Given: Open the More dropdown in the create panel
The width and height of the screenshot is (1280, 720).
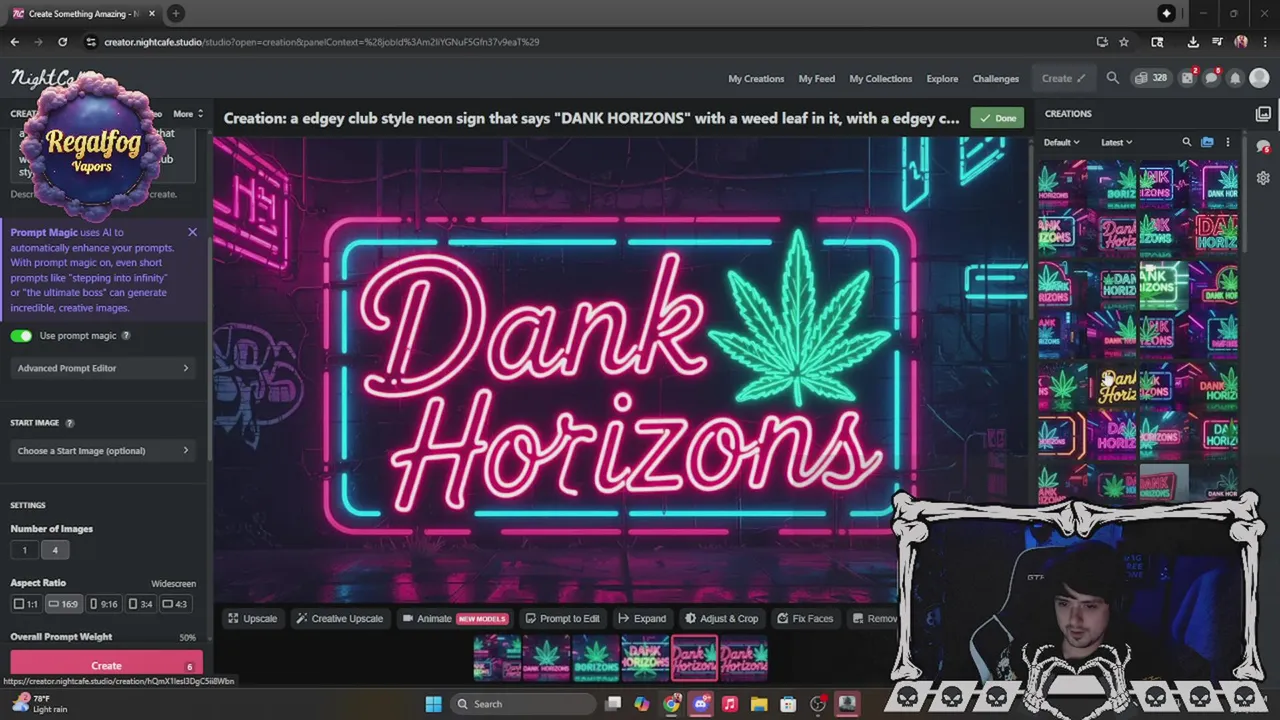Looking at the screenshot, I should 188,114.
